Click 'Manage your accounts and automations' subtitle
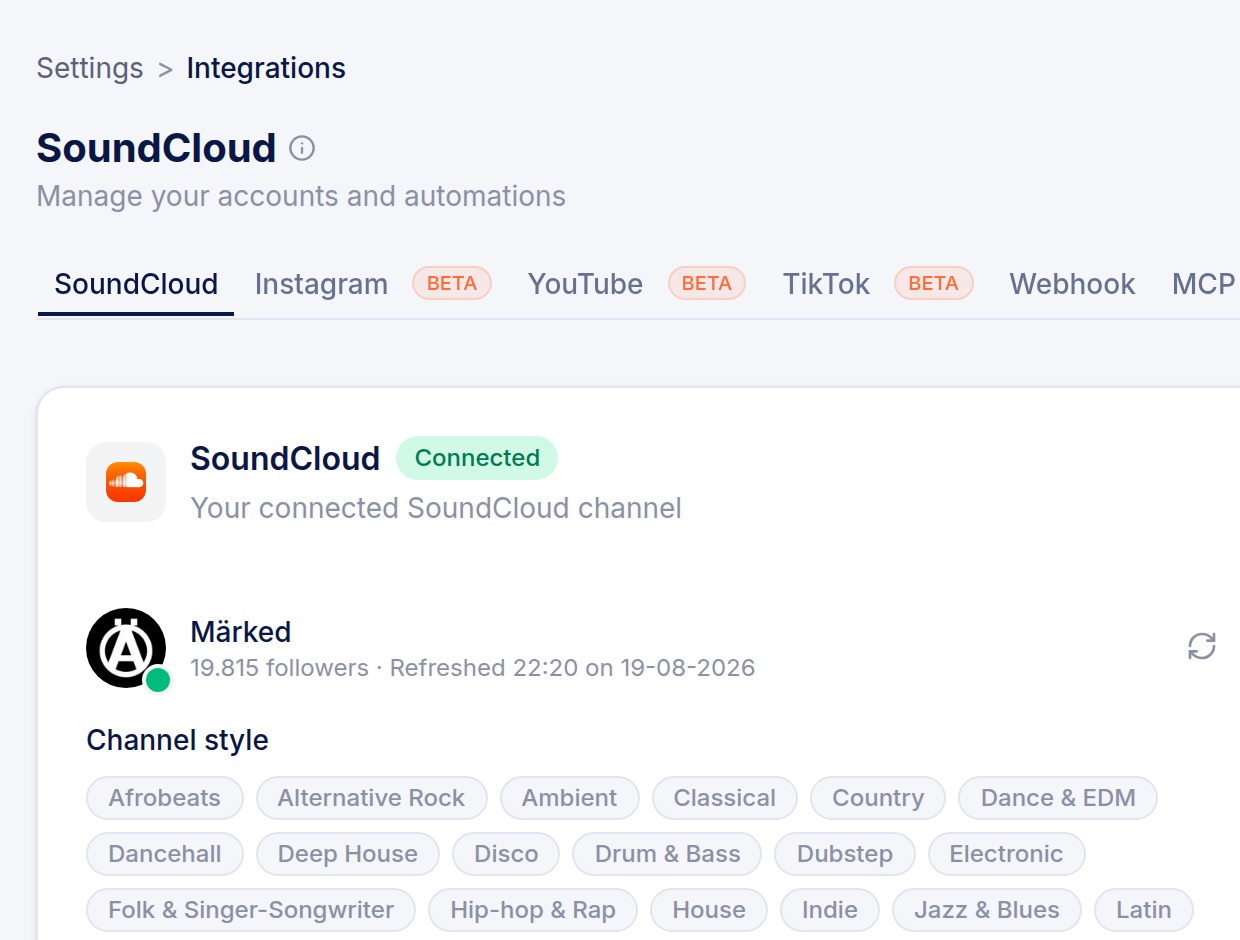The image size is (1240, 940). coord(301,196)
